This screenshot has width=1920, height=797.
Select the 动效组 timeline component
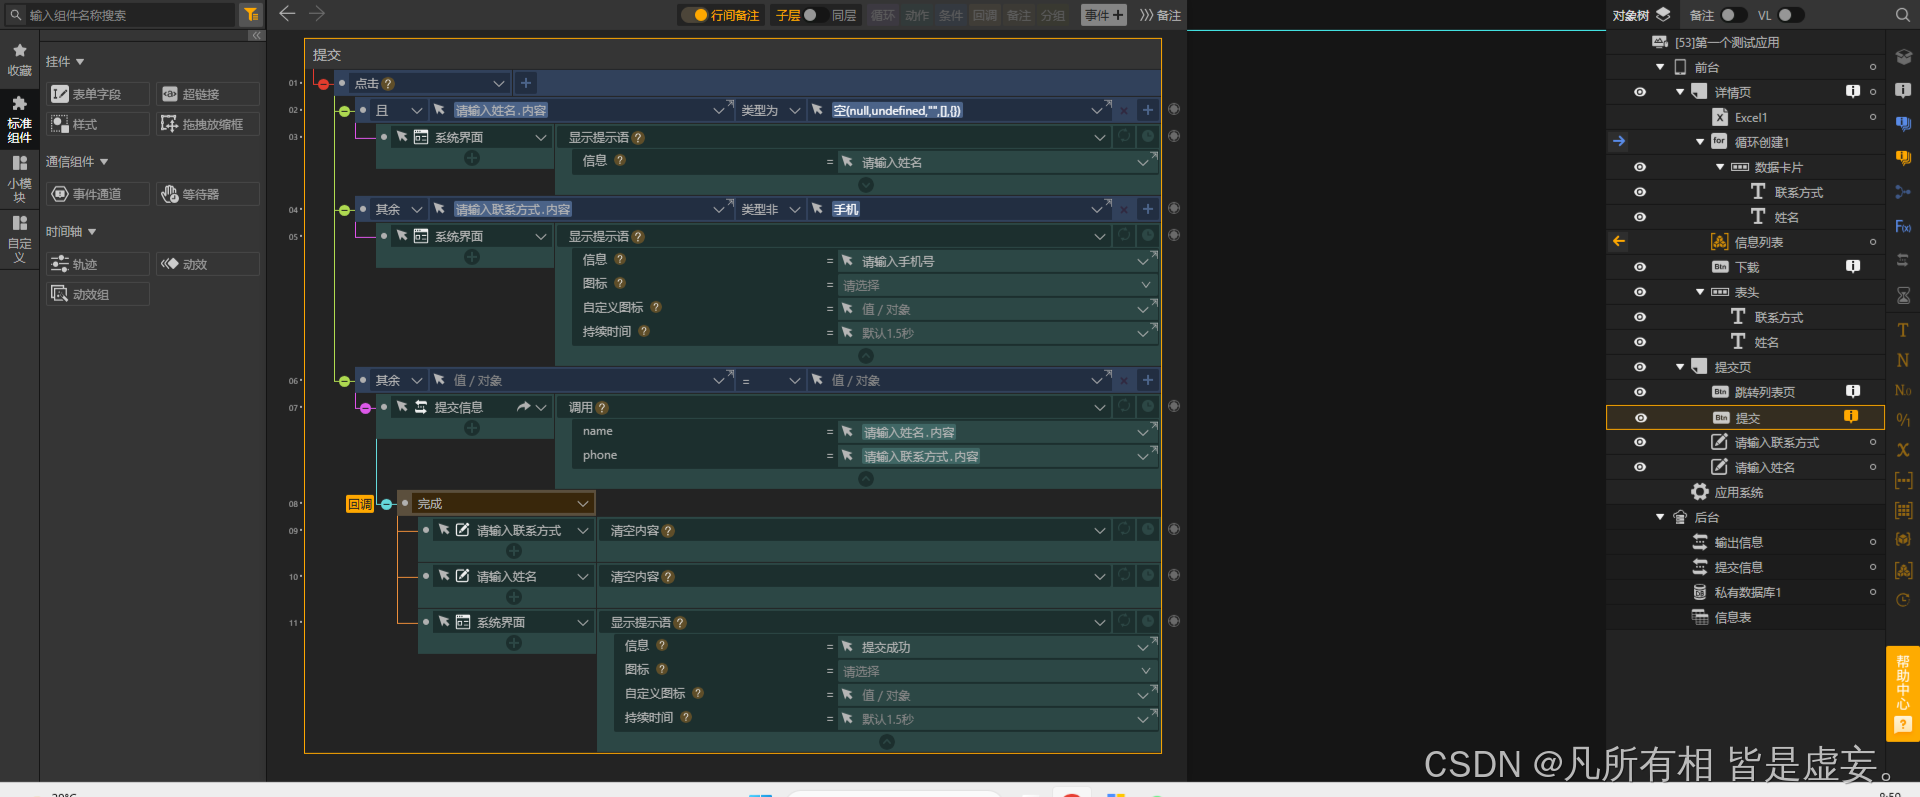(x=97, y=294)
